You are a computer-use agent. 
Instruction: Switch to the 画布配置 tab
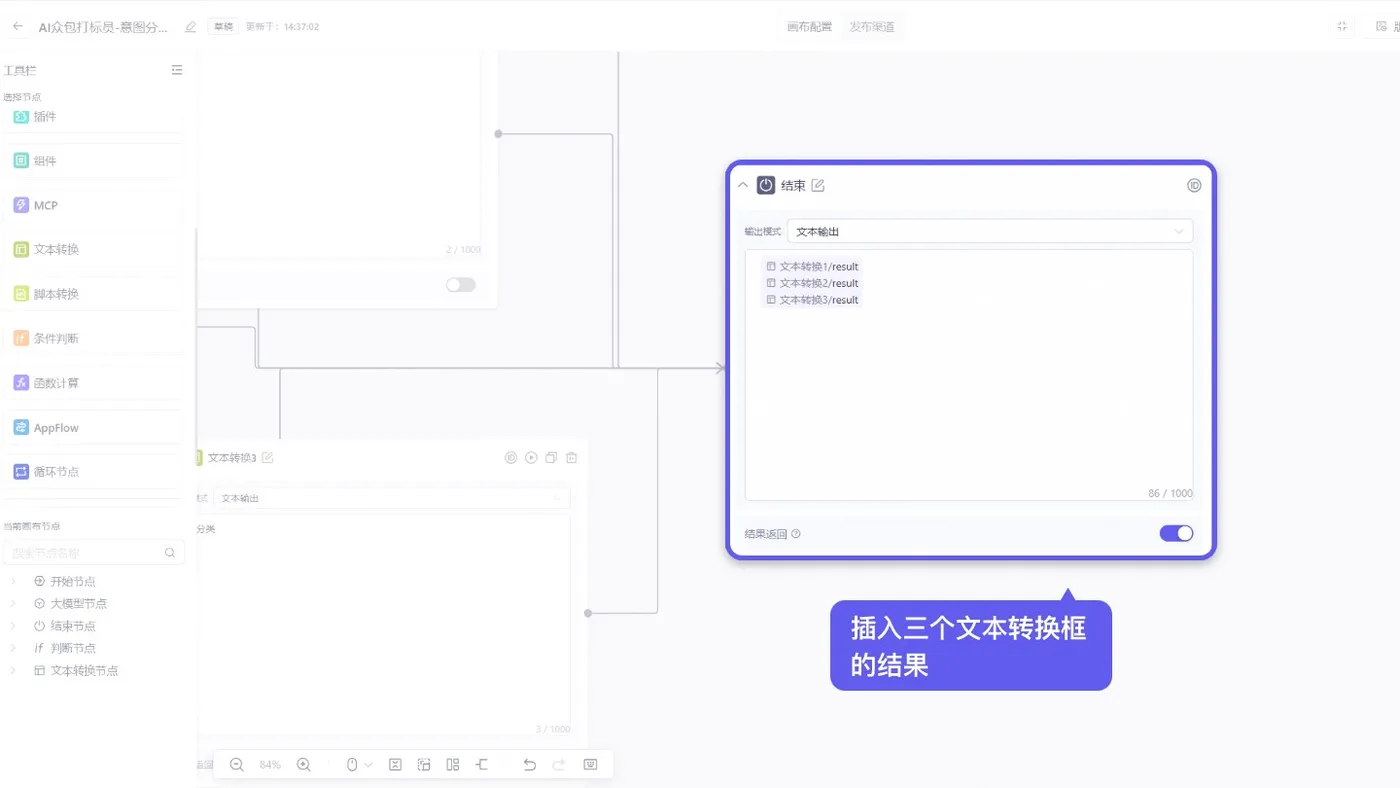(809, 27)
